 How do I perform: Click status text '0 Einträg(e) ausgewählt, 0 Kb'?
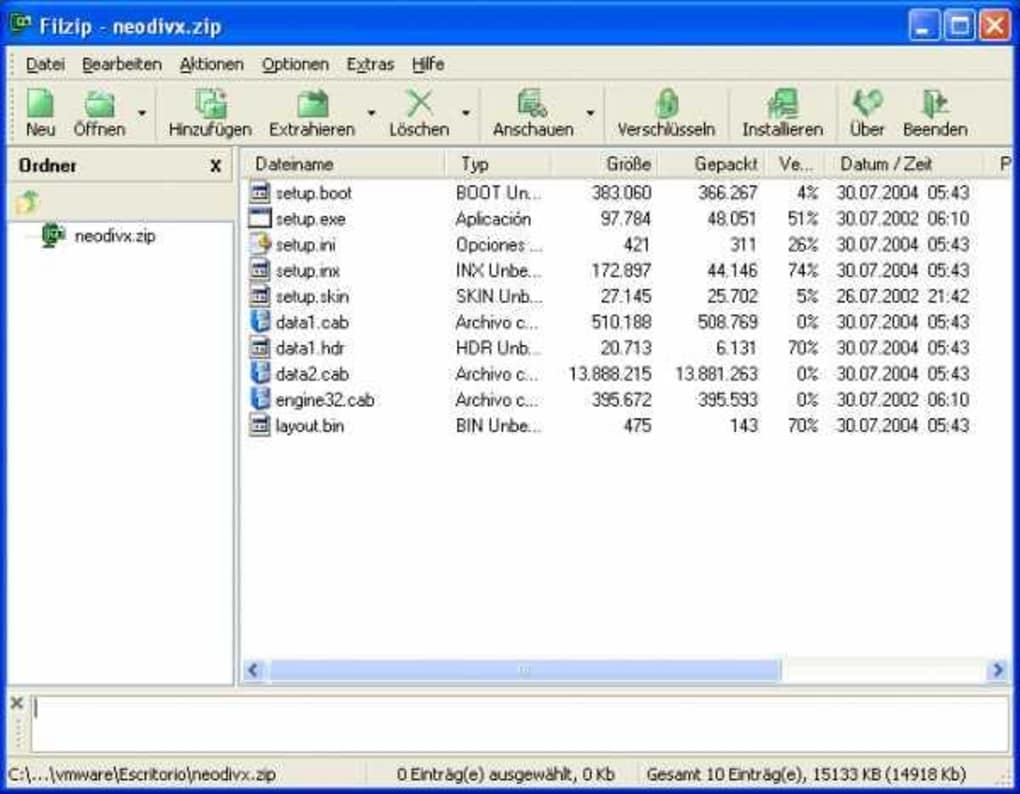[x=505, y=774]
